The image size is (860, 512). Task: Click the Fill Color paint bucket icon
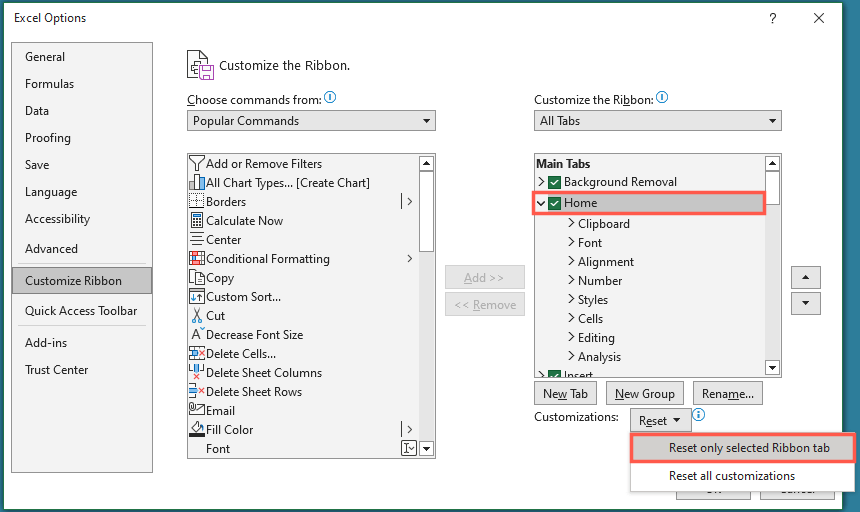pos(197,429)
